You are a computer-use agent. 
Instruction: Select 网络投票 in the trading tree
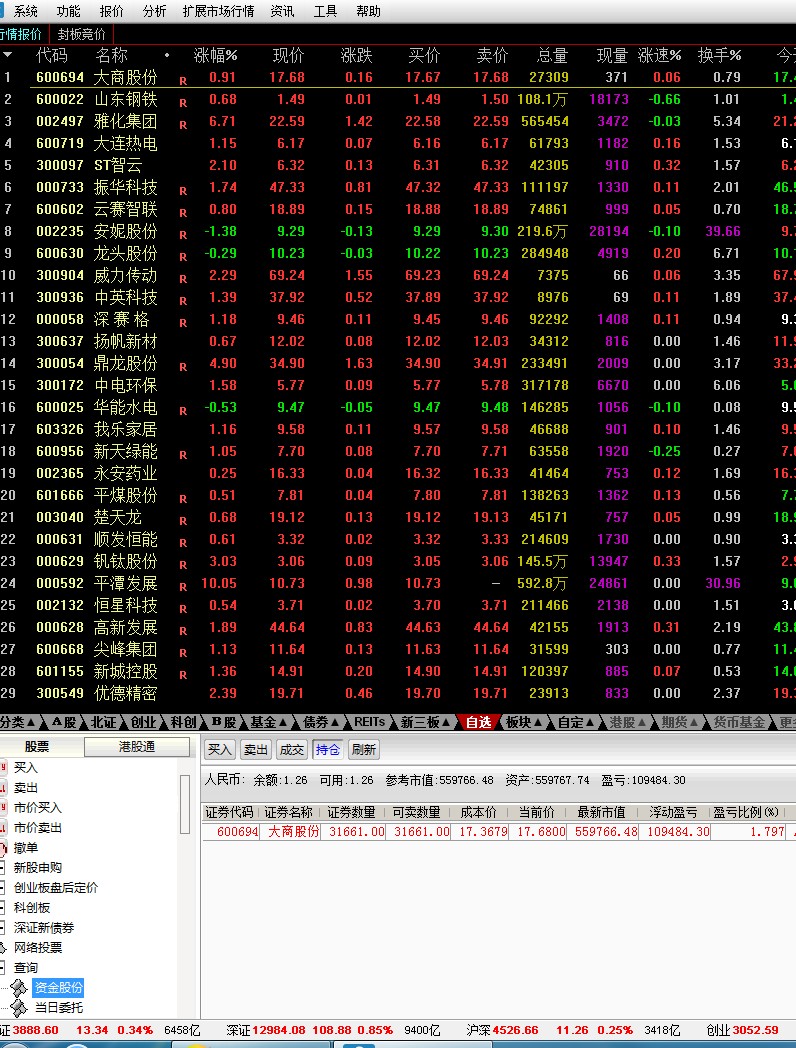37,948
